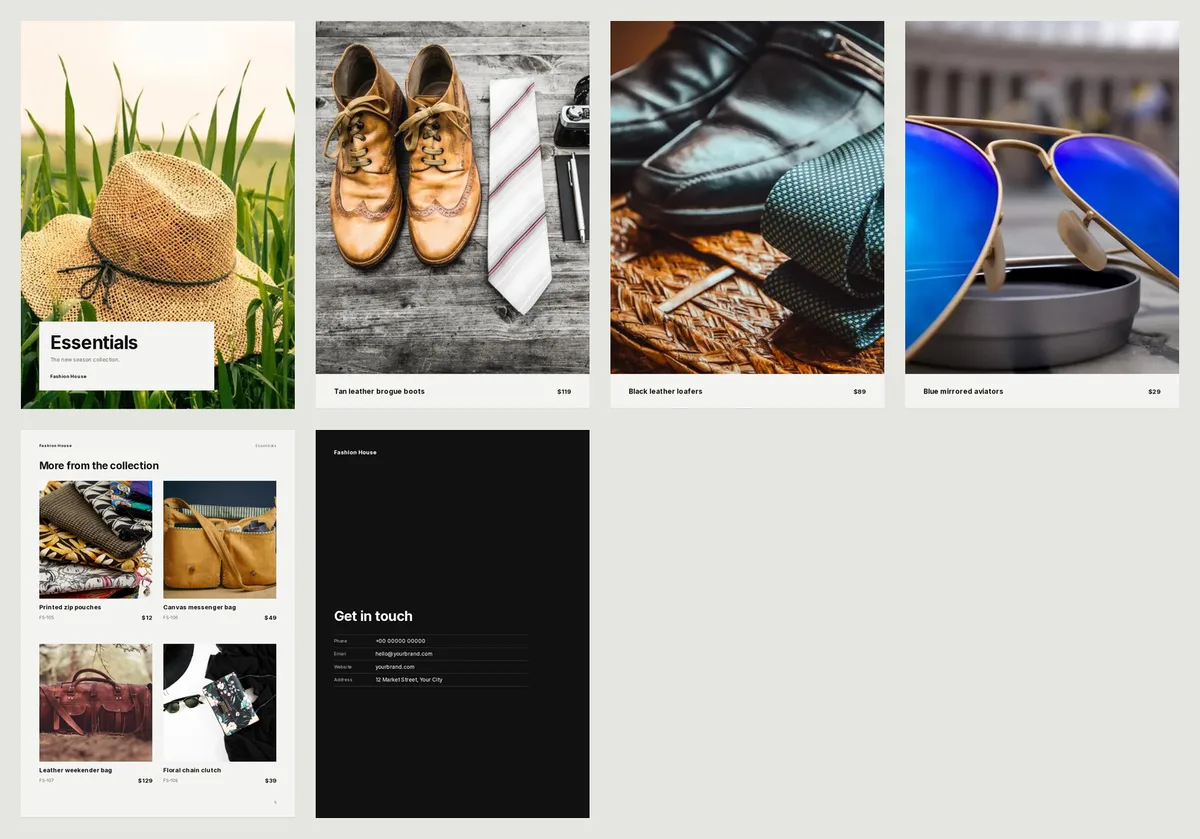1200x839 pixels.
Task: Click the "Black leather loafers" caption
Action: (665, 391)
